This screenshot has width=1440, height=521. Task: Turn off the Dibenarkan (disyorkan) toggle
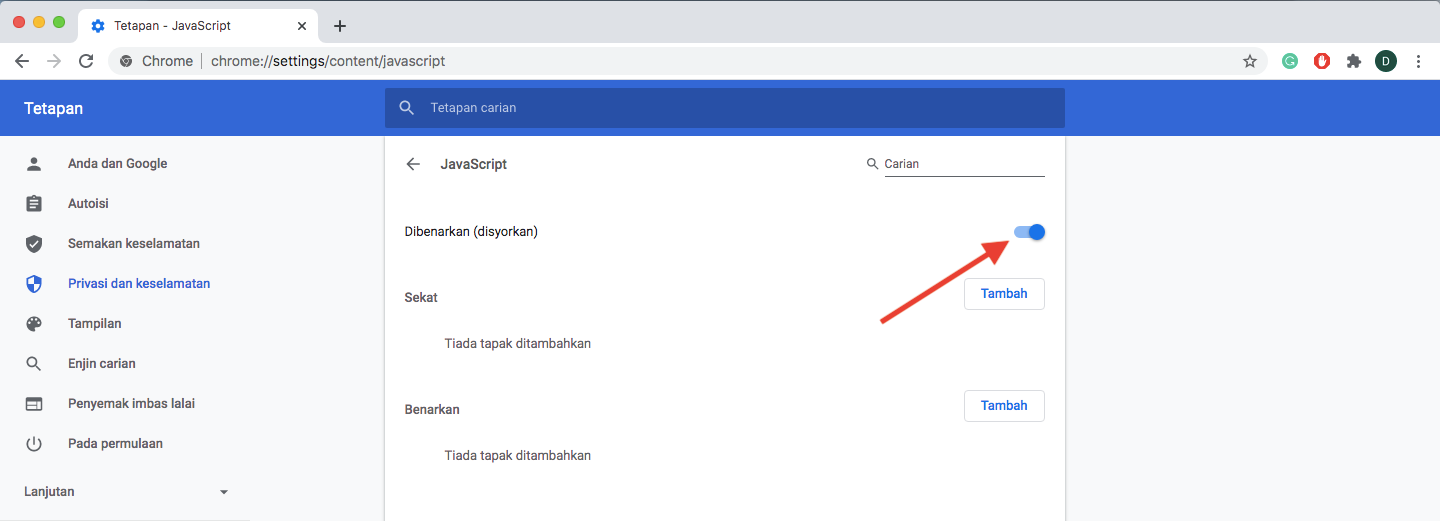[1029, 232]
